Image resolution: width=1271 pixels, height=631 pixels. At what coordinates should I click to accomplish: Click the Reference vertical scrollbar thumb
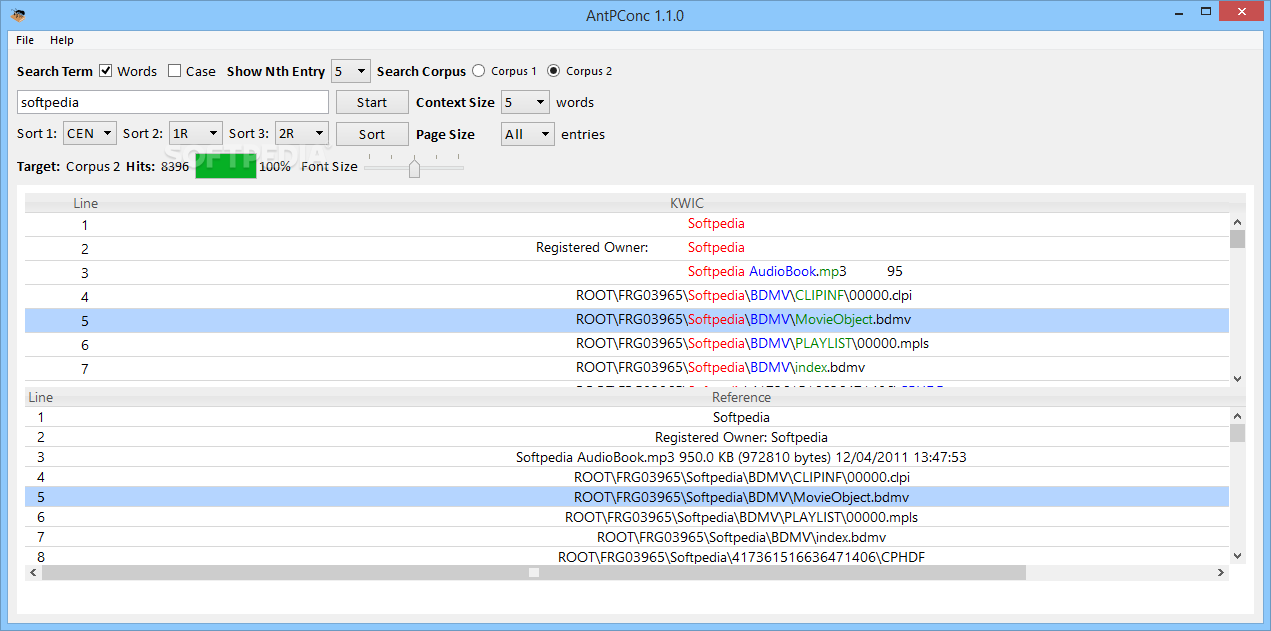pos(1237,432)
